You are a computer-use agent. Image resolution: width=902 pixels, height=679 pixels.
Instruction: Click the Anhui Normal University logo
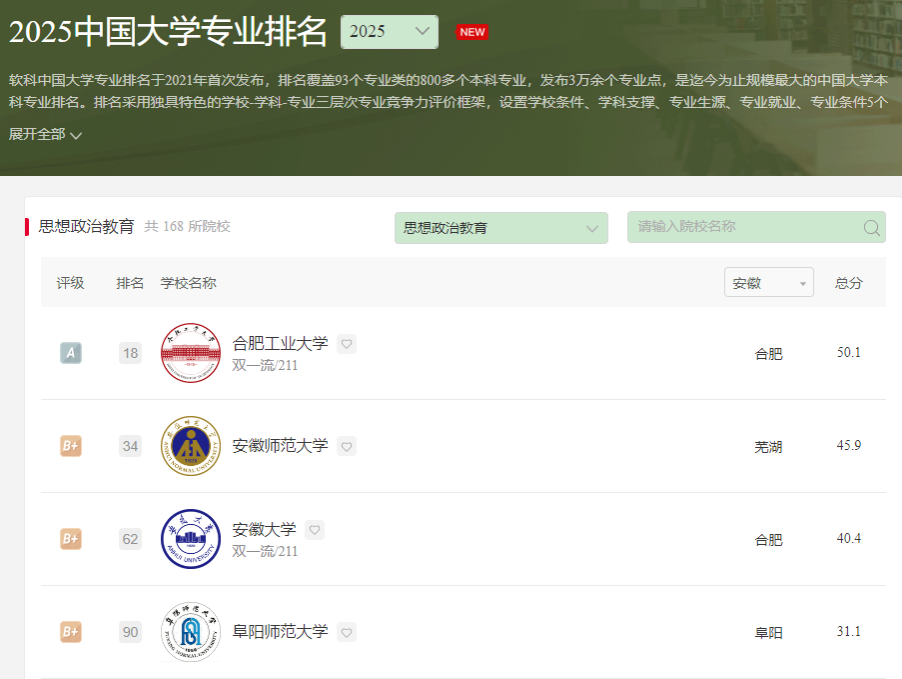click(190, 446)
